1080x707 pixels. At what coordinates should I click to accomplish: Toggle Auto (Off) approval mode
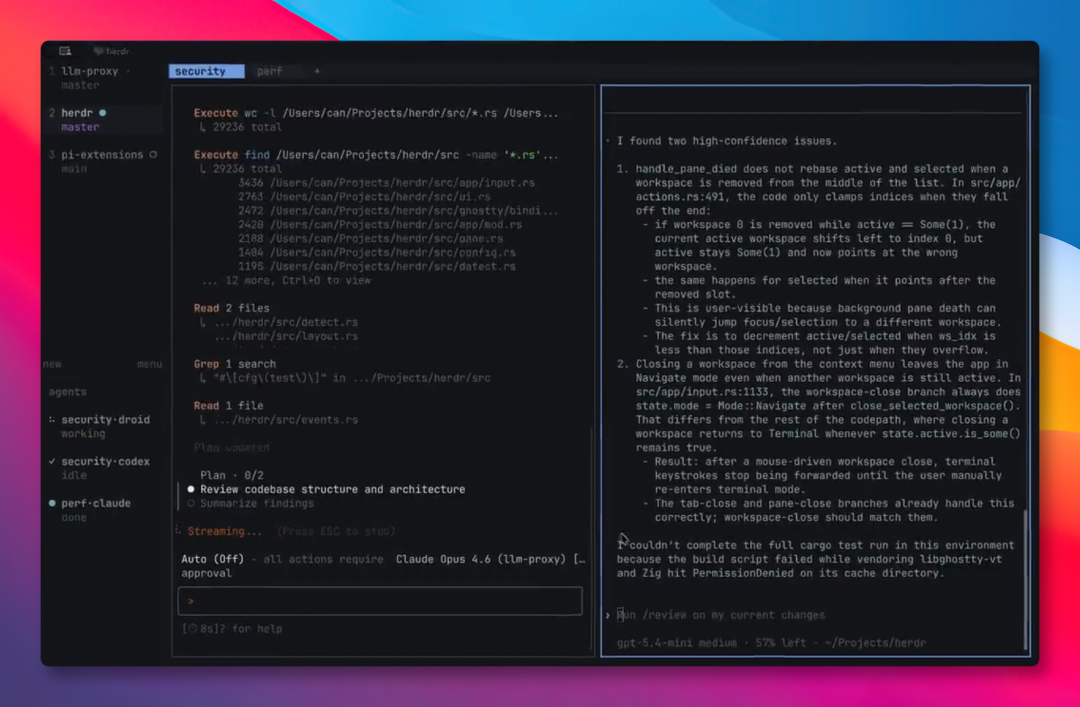[212, 559]
